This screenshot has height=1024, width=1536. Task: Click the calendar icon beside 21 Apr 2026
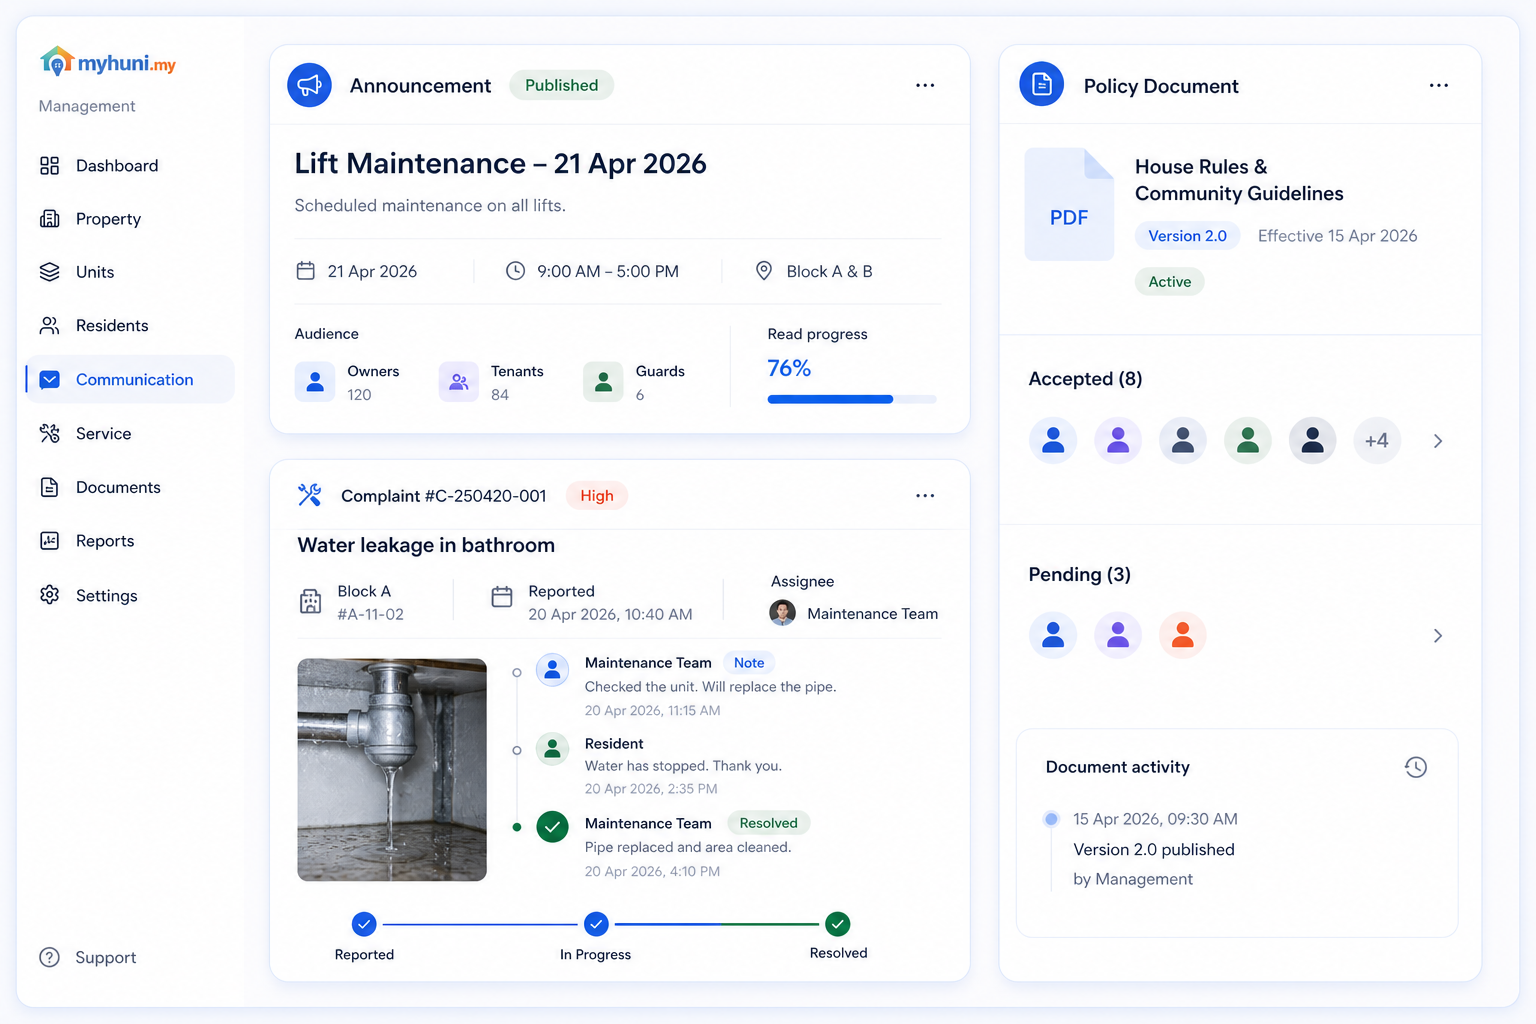click(306, 271)
